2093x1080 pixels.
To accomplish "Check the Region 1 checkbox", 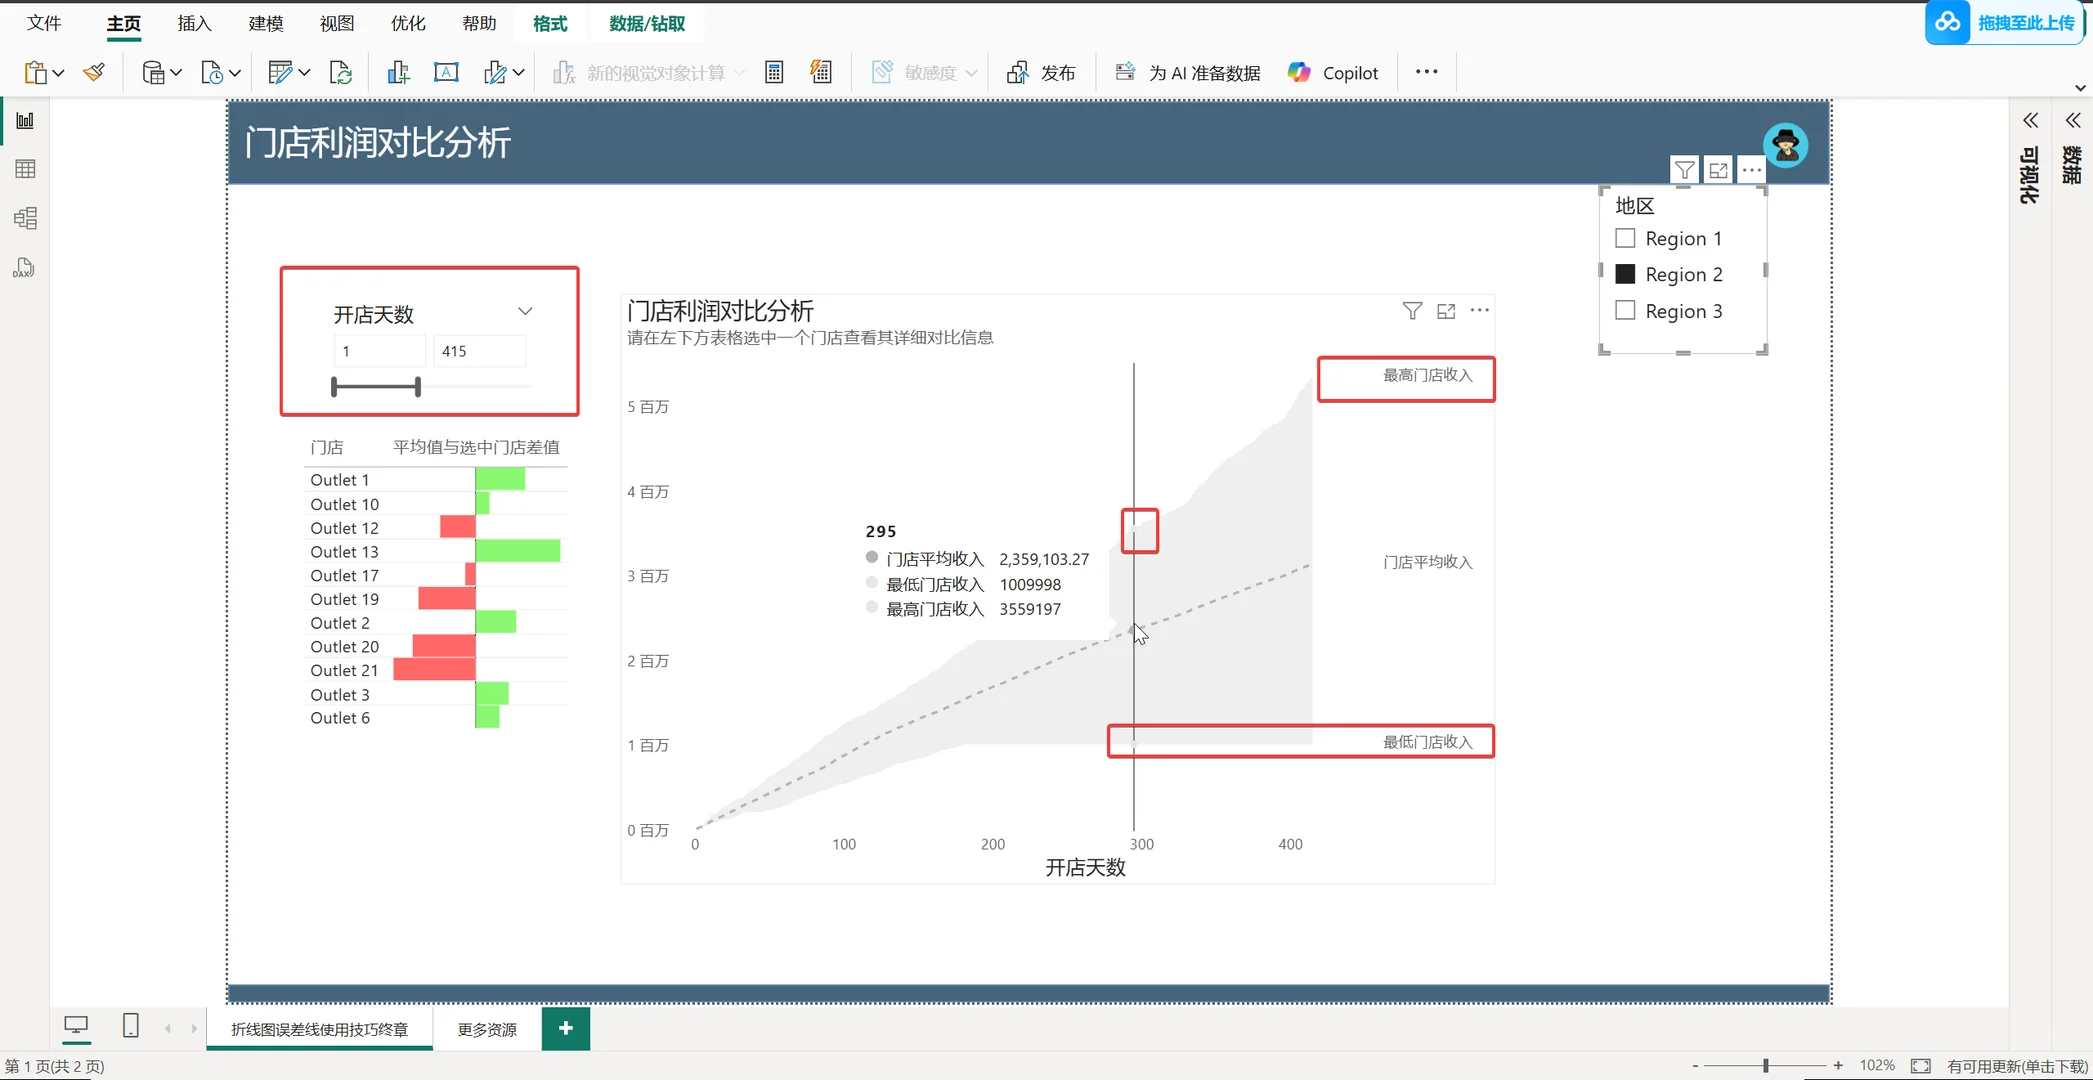I will point(1624,238).
